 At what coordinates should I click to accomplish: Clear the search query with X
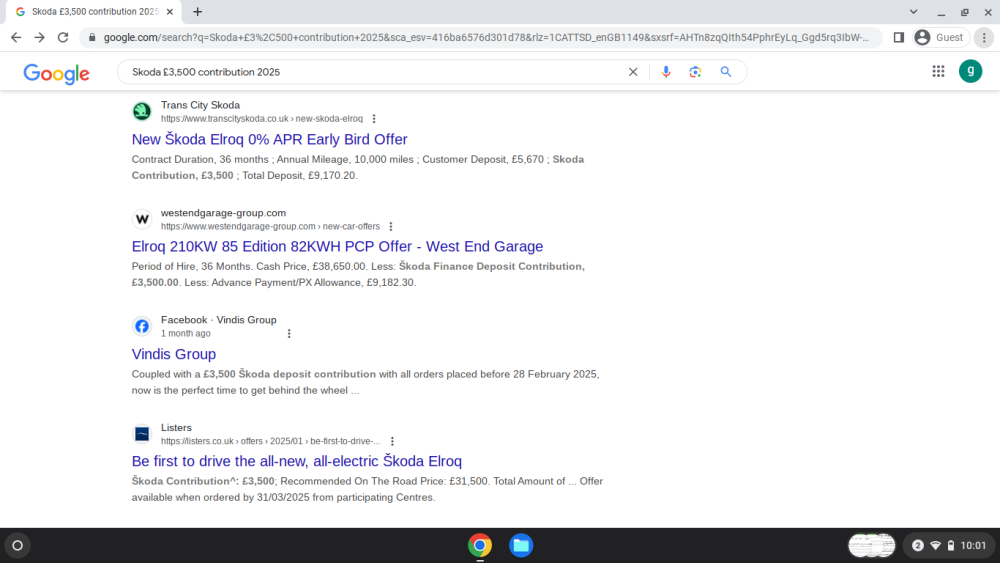(x=633, y=72)
